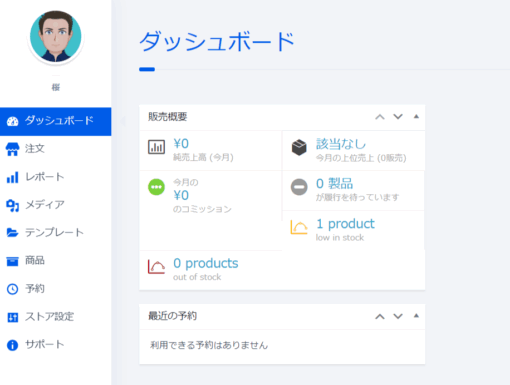This screenshot has width=510, height=385.
Task: Click the 最近の予約 panel title
Action: click(173, 316)
